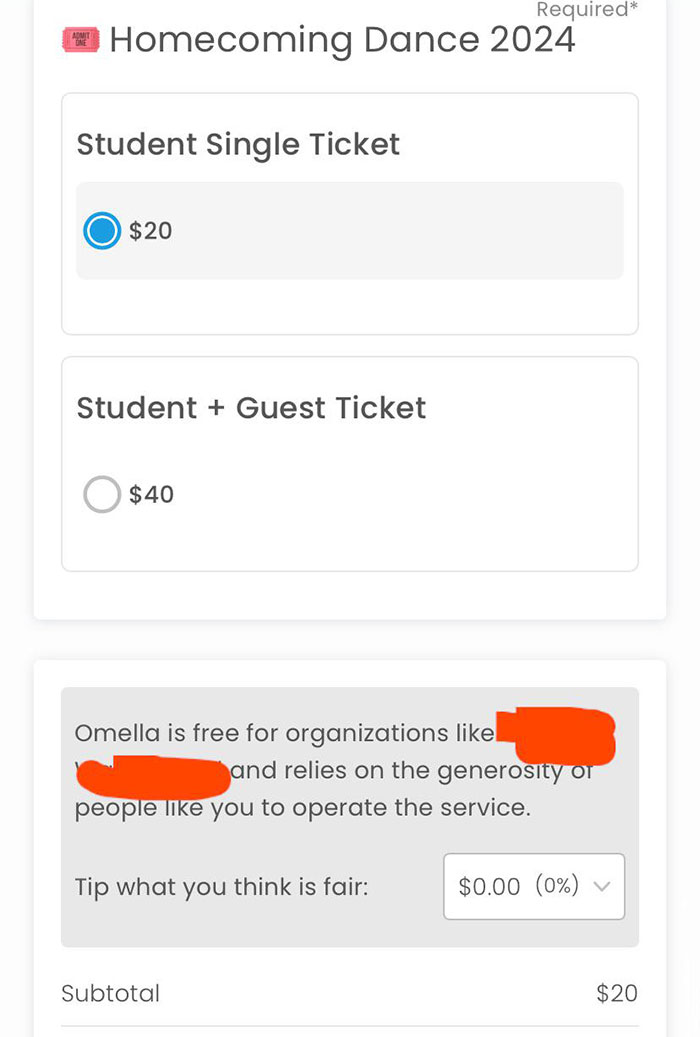700x1037 pixels.
Task: Click the $20 subtotal amount
Action: 617,993
